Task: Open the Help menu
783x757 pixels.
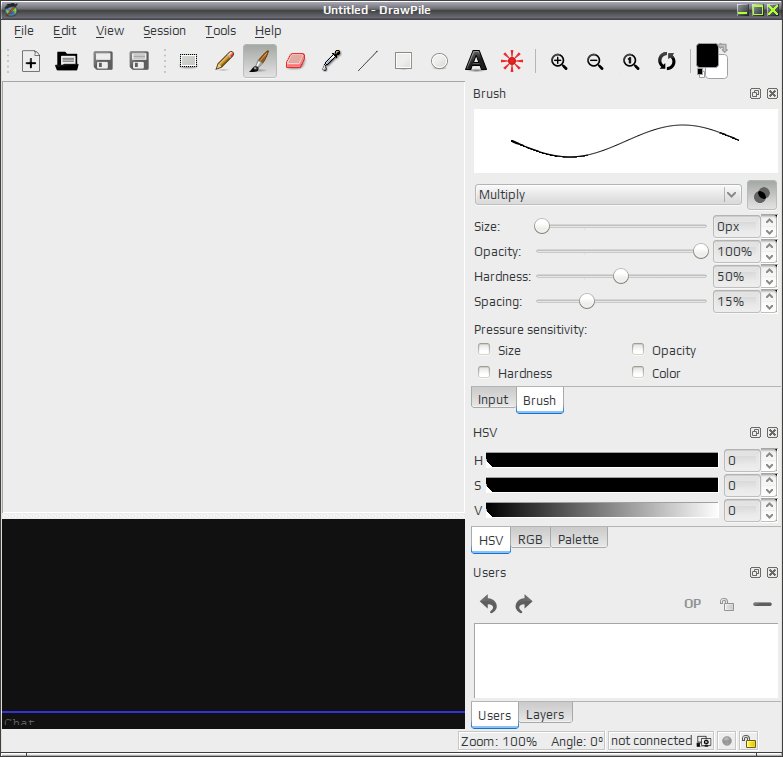Action: pyautogui.click(x=268, y=31)
